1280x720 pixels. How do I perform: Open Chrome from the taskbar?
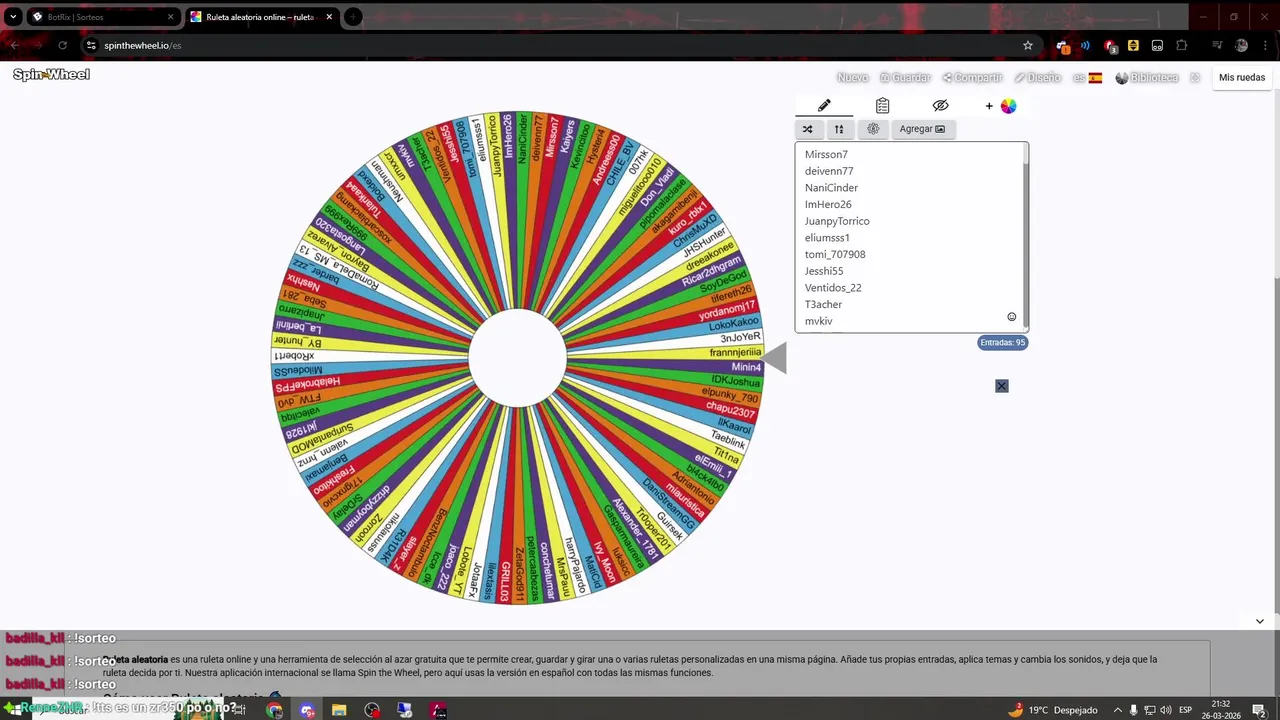pyautogui.click(x=275, y=710)
